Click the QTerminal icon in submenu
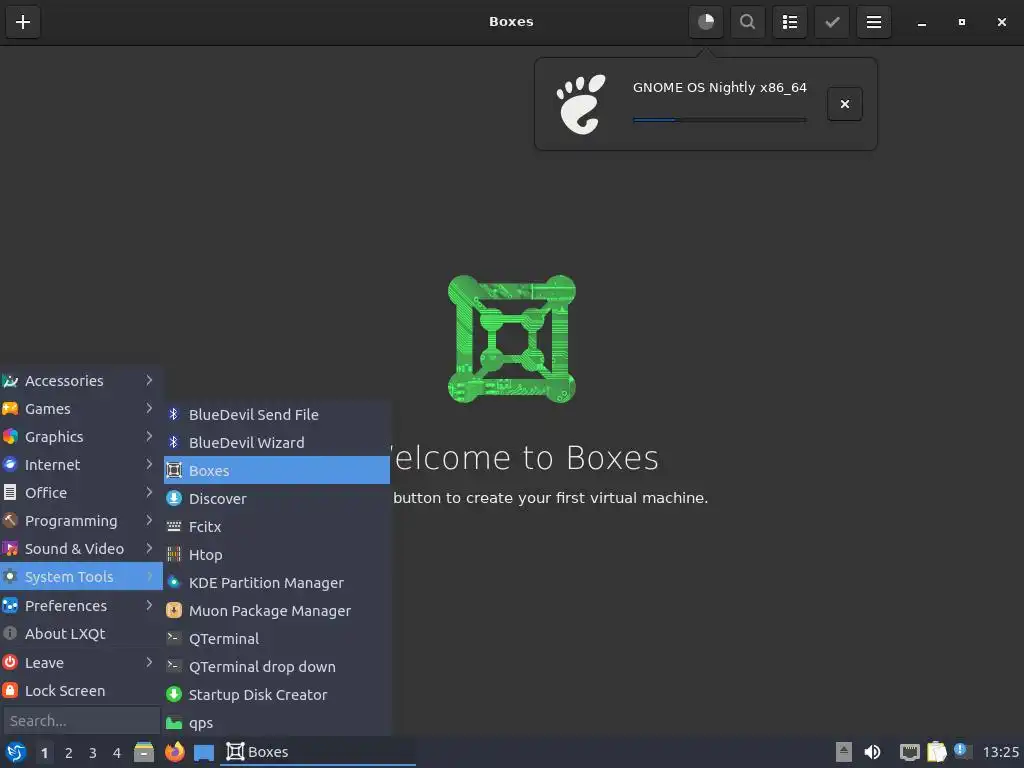 174,638
